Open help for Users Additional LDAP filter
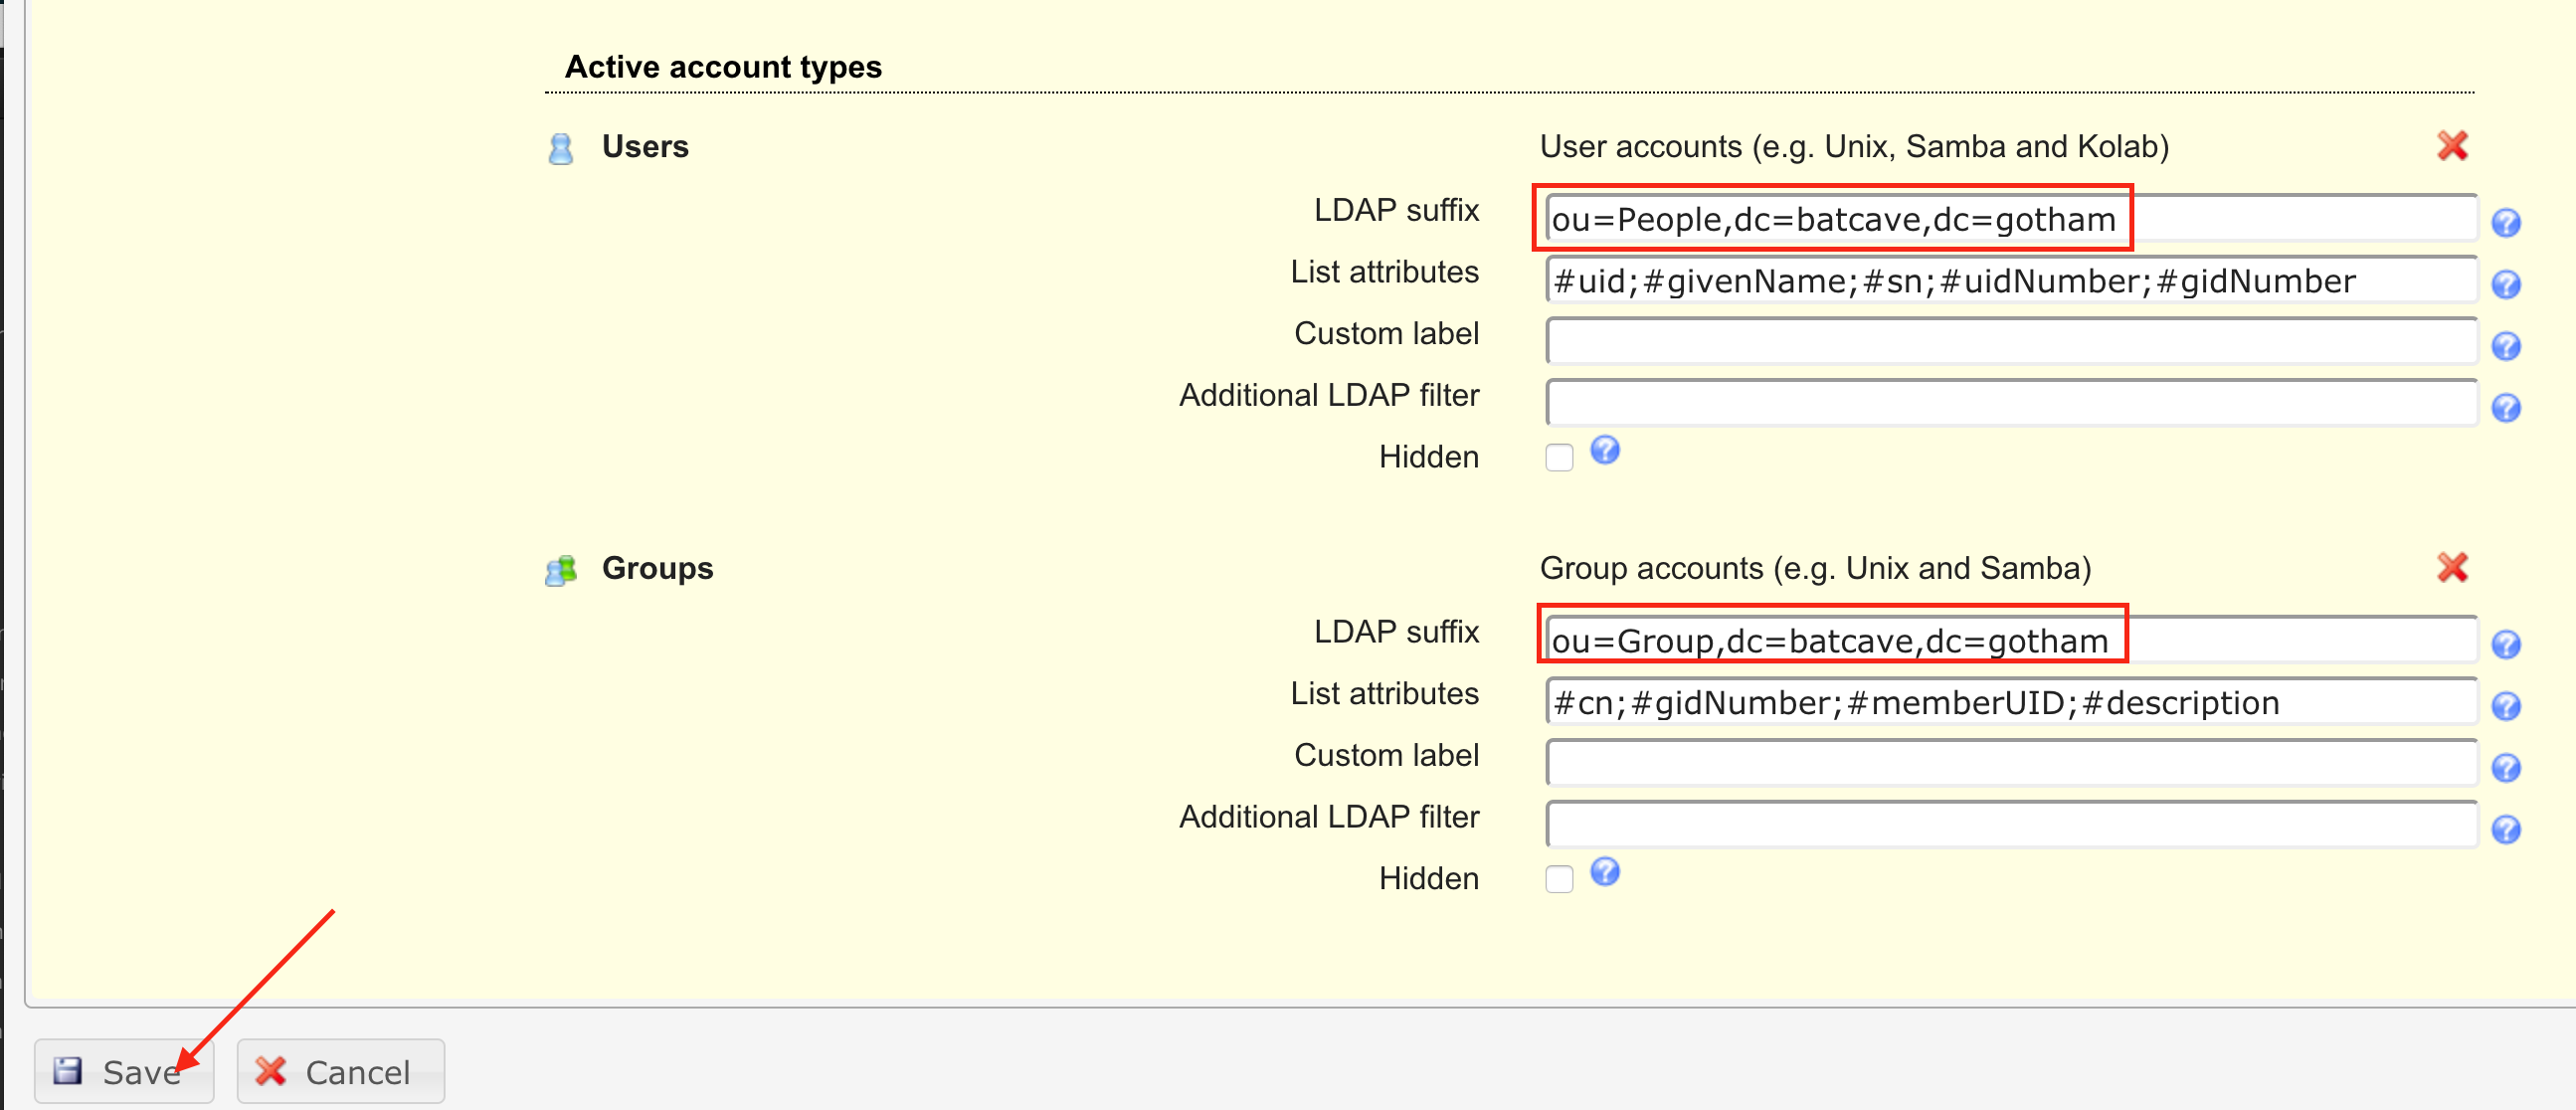This screenshot has height=1110, width=2576. pos(2505,408)
